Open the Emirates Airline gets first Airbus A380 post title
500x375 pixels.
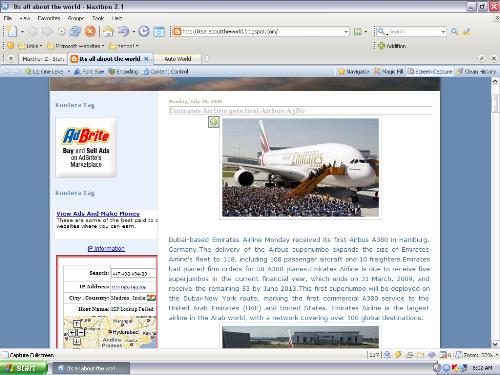(x=236, y=110)
